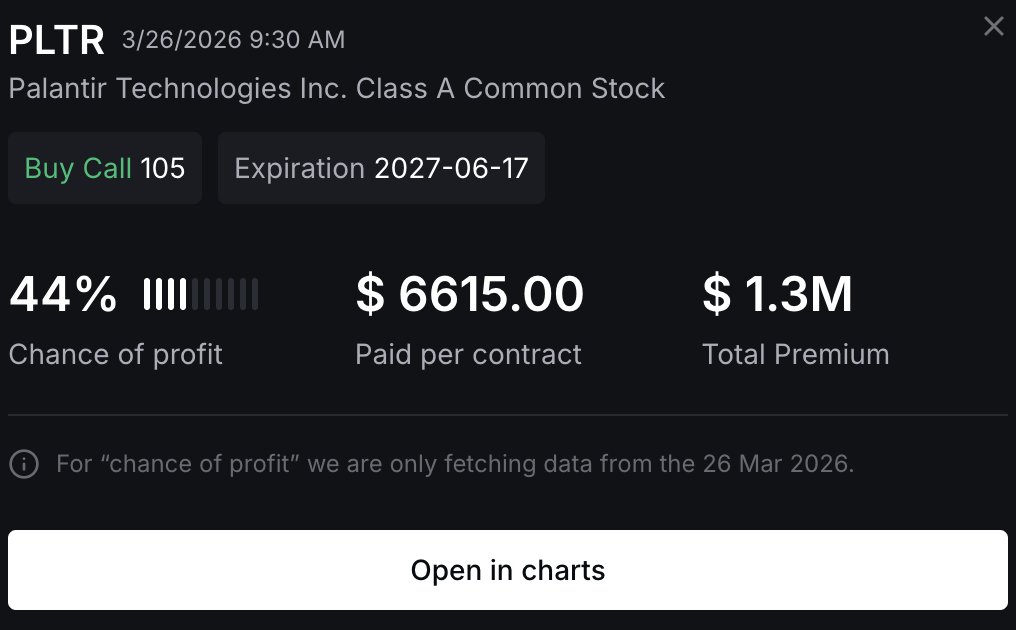Screen dimensions: 1016x630
Task: Click the chance of profit data note
Action: pyautogui.click(x=455, y=464)
